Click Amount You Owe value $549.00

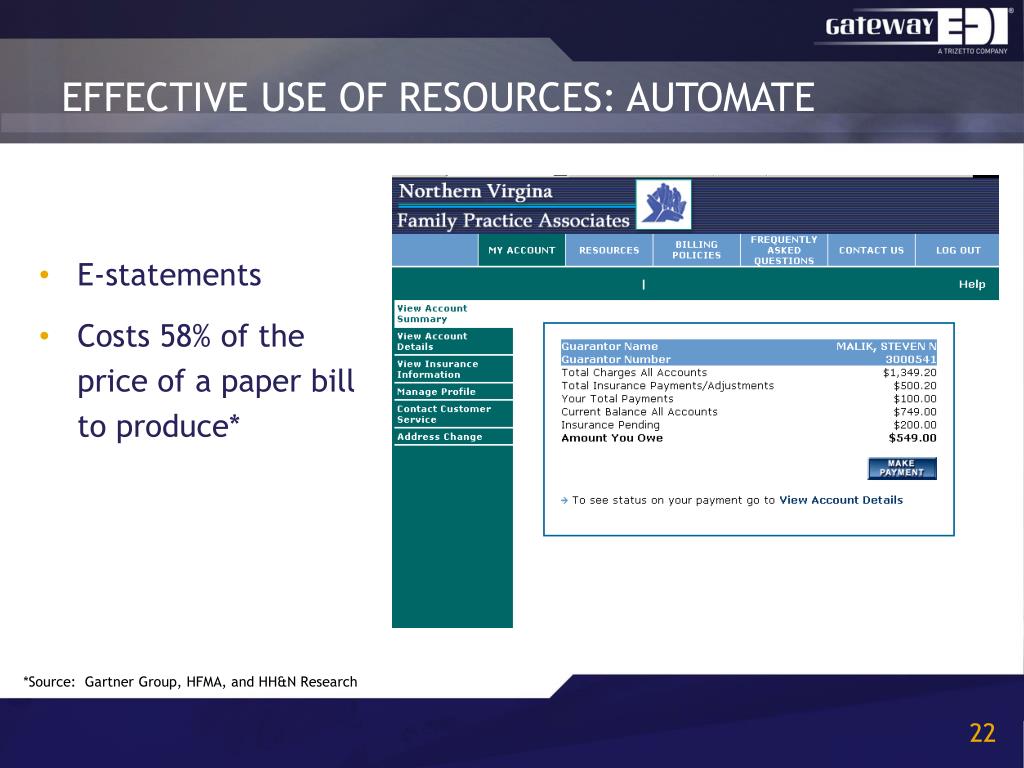[x=912, y=438]
